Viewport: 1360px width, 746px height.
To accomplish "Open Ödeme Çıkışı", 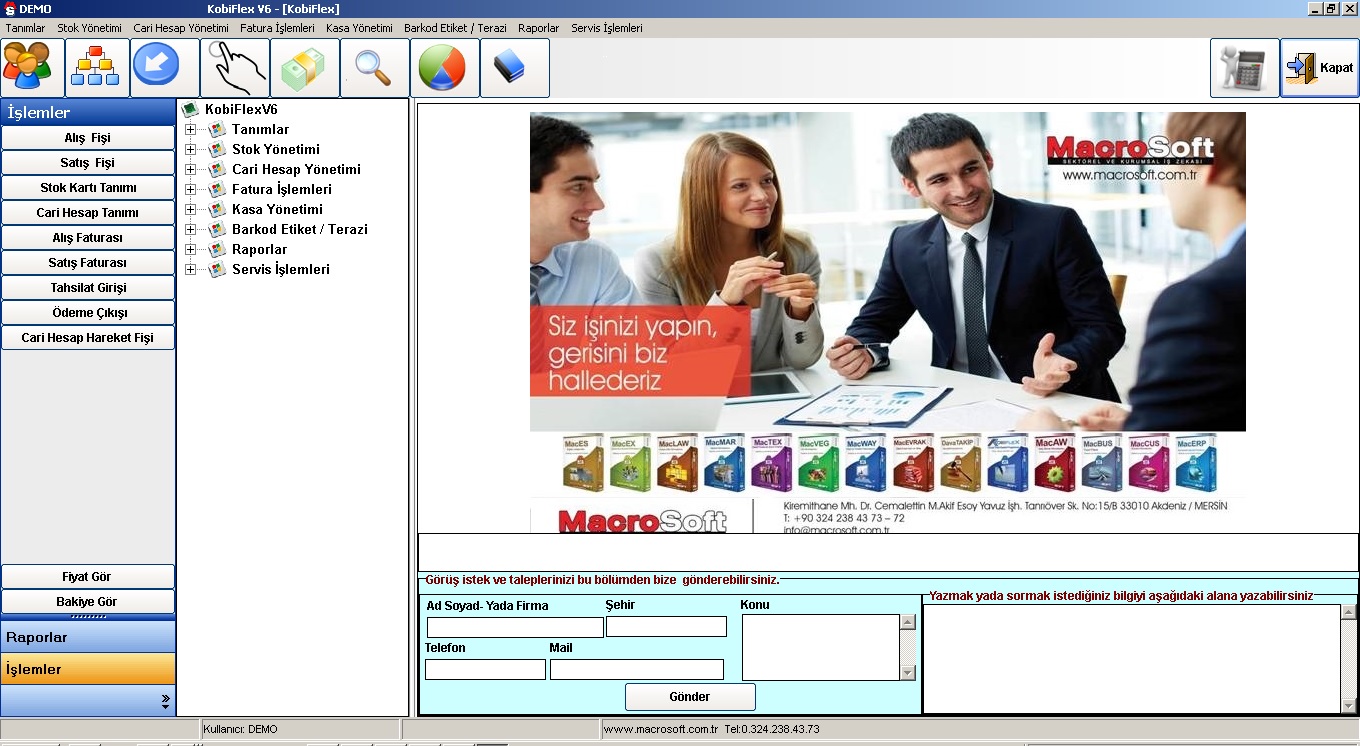I will pos(88,313).
